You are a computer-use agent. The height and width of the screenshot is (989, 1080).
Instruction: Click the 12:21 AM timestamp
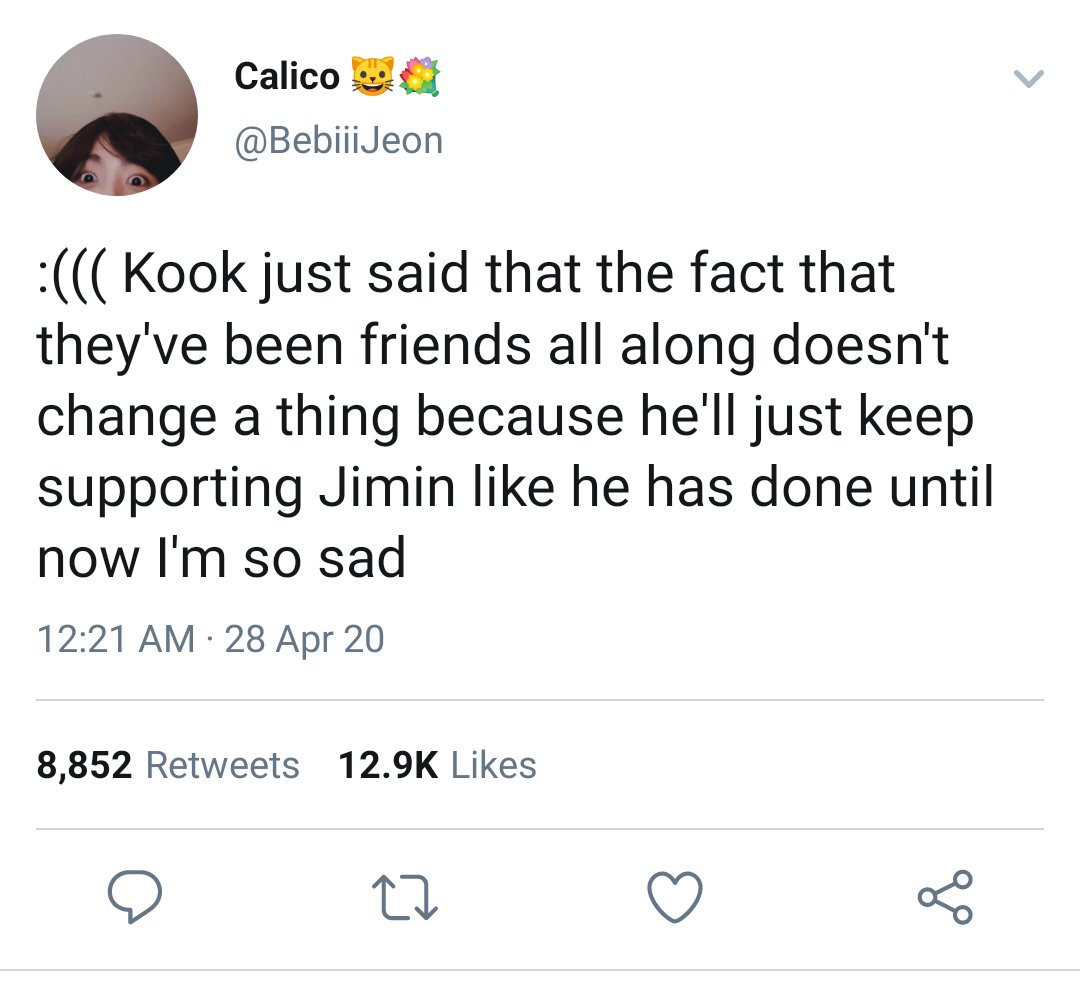click(116, 638)
